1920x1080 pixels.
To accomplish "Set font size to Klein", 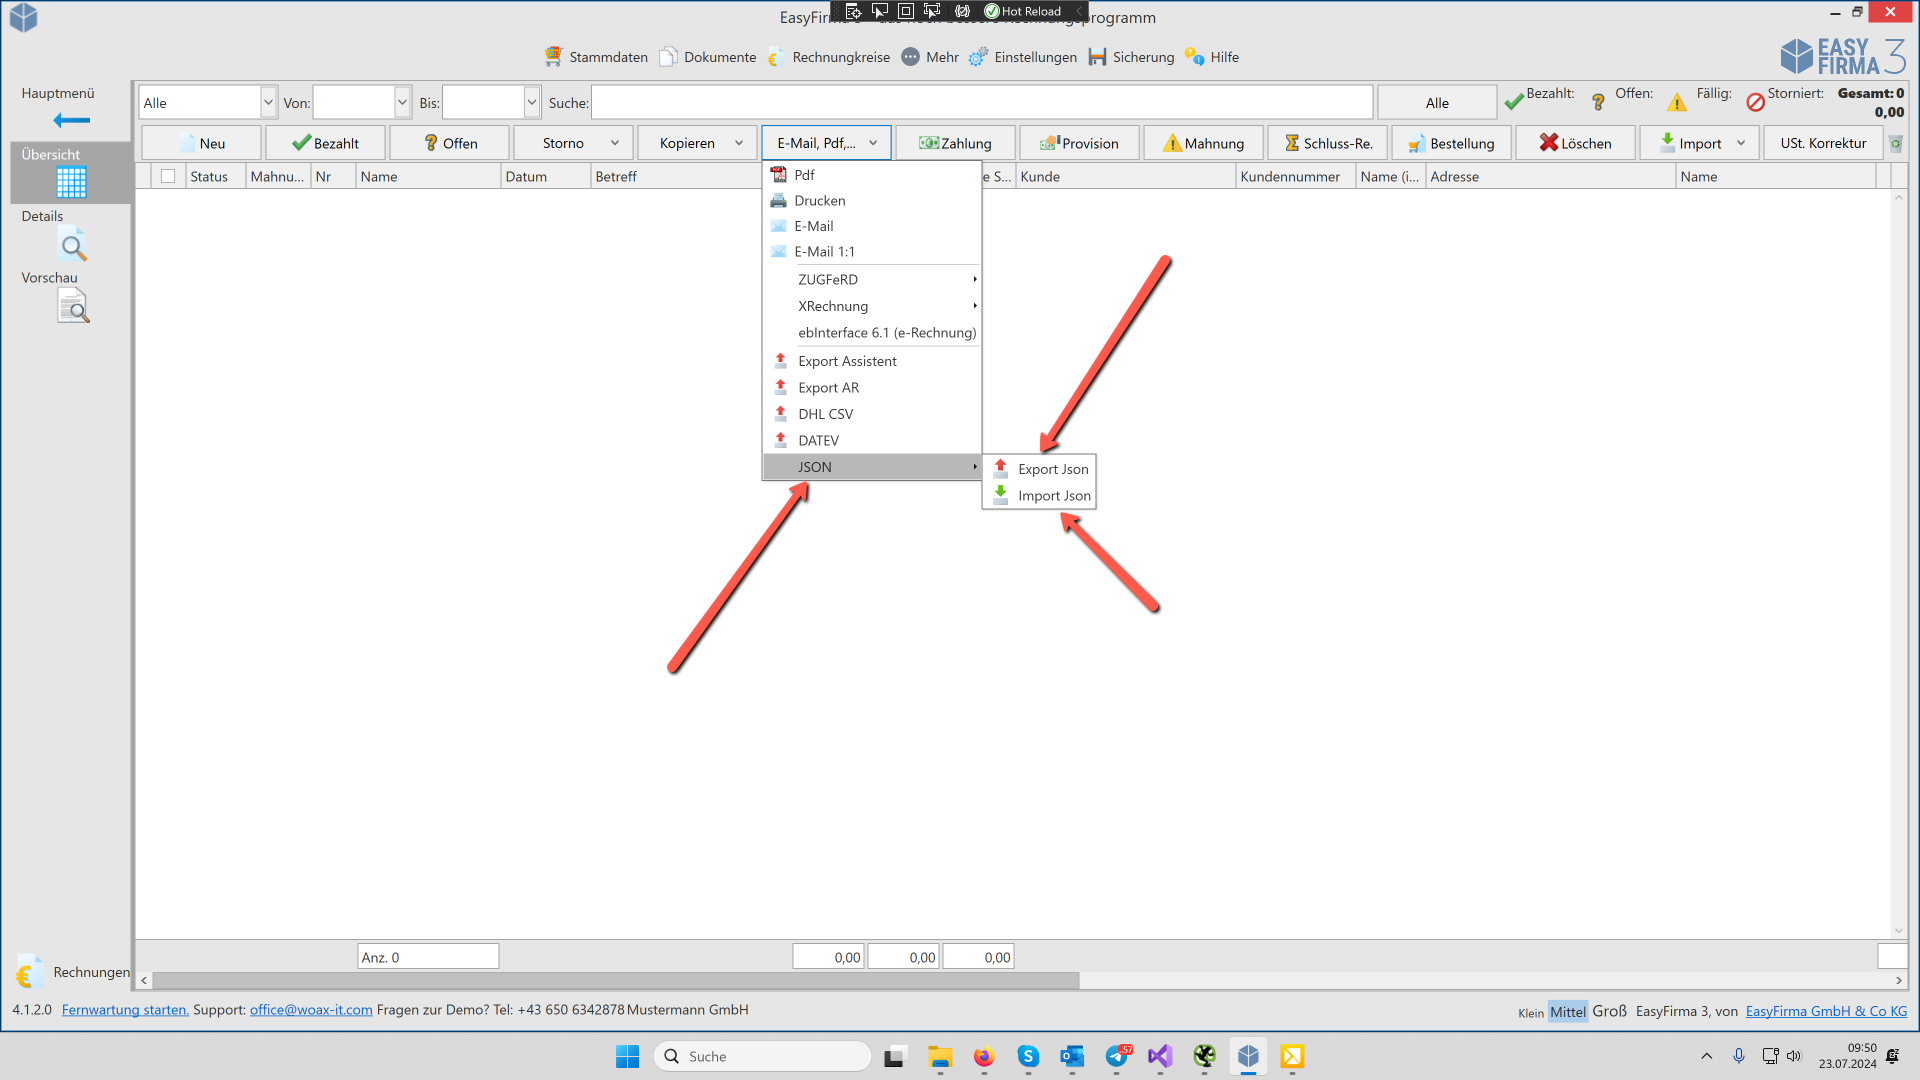I will (1530, 1013).
